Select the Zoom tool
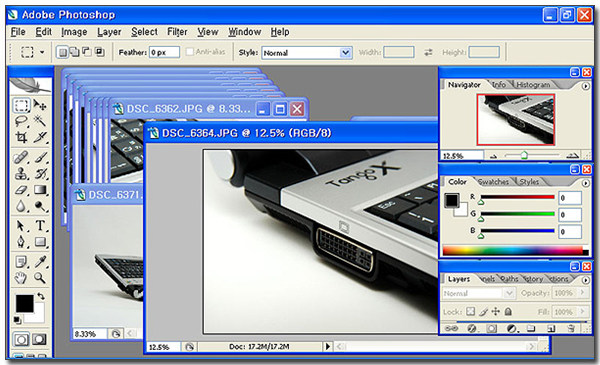The width and height of the screenshot is (600, 365). click(40, 278)
